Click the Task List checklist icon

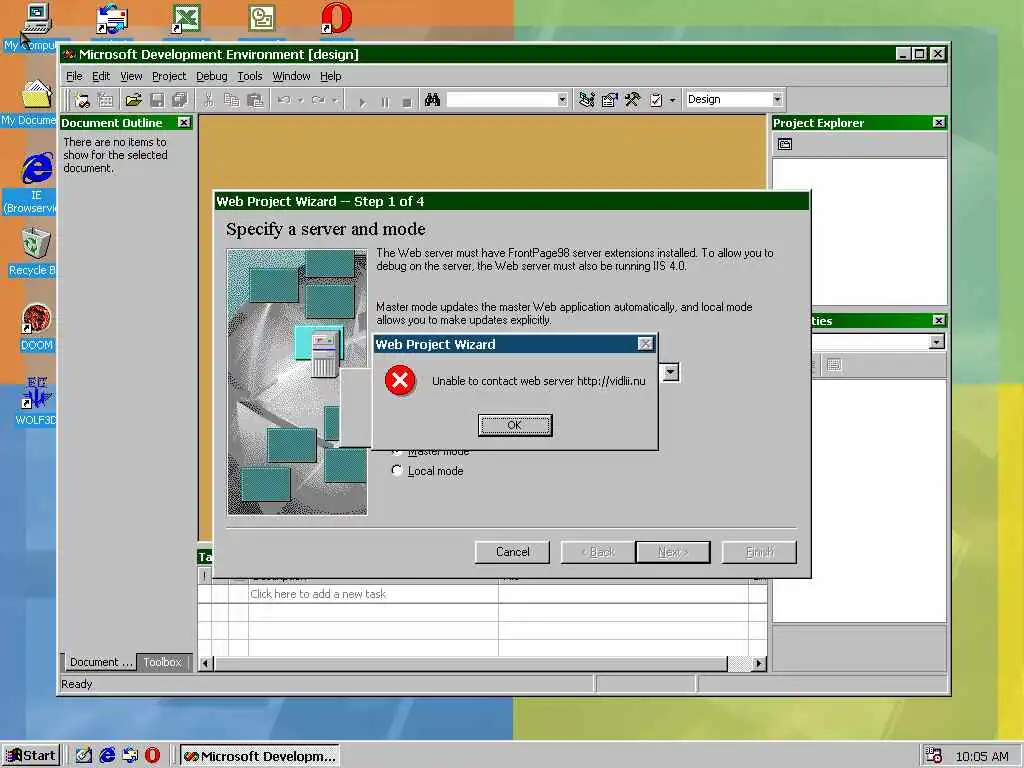coord(656,100)
